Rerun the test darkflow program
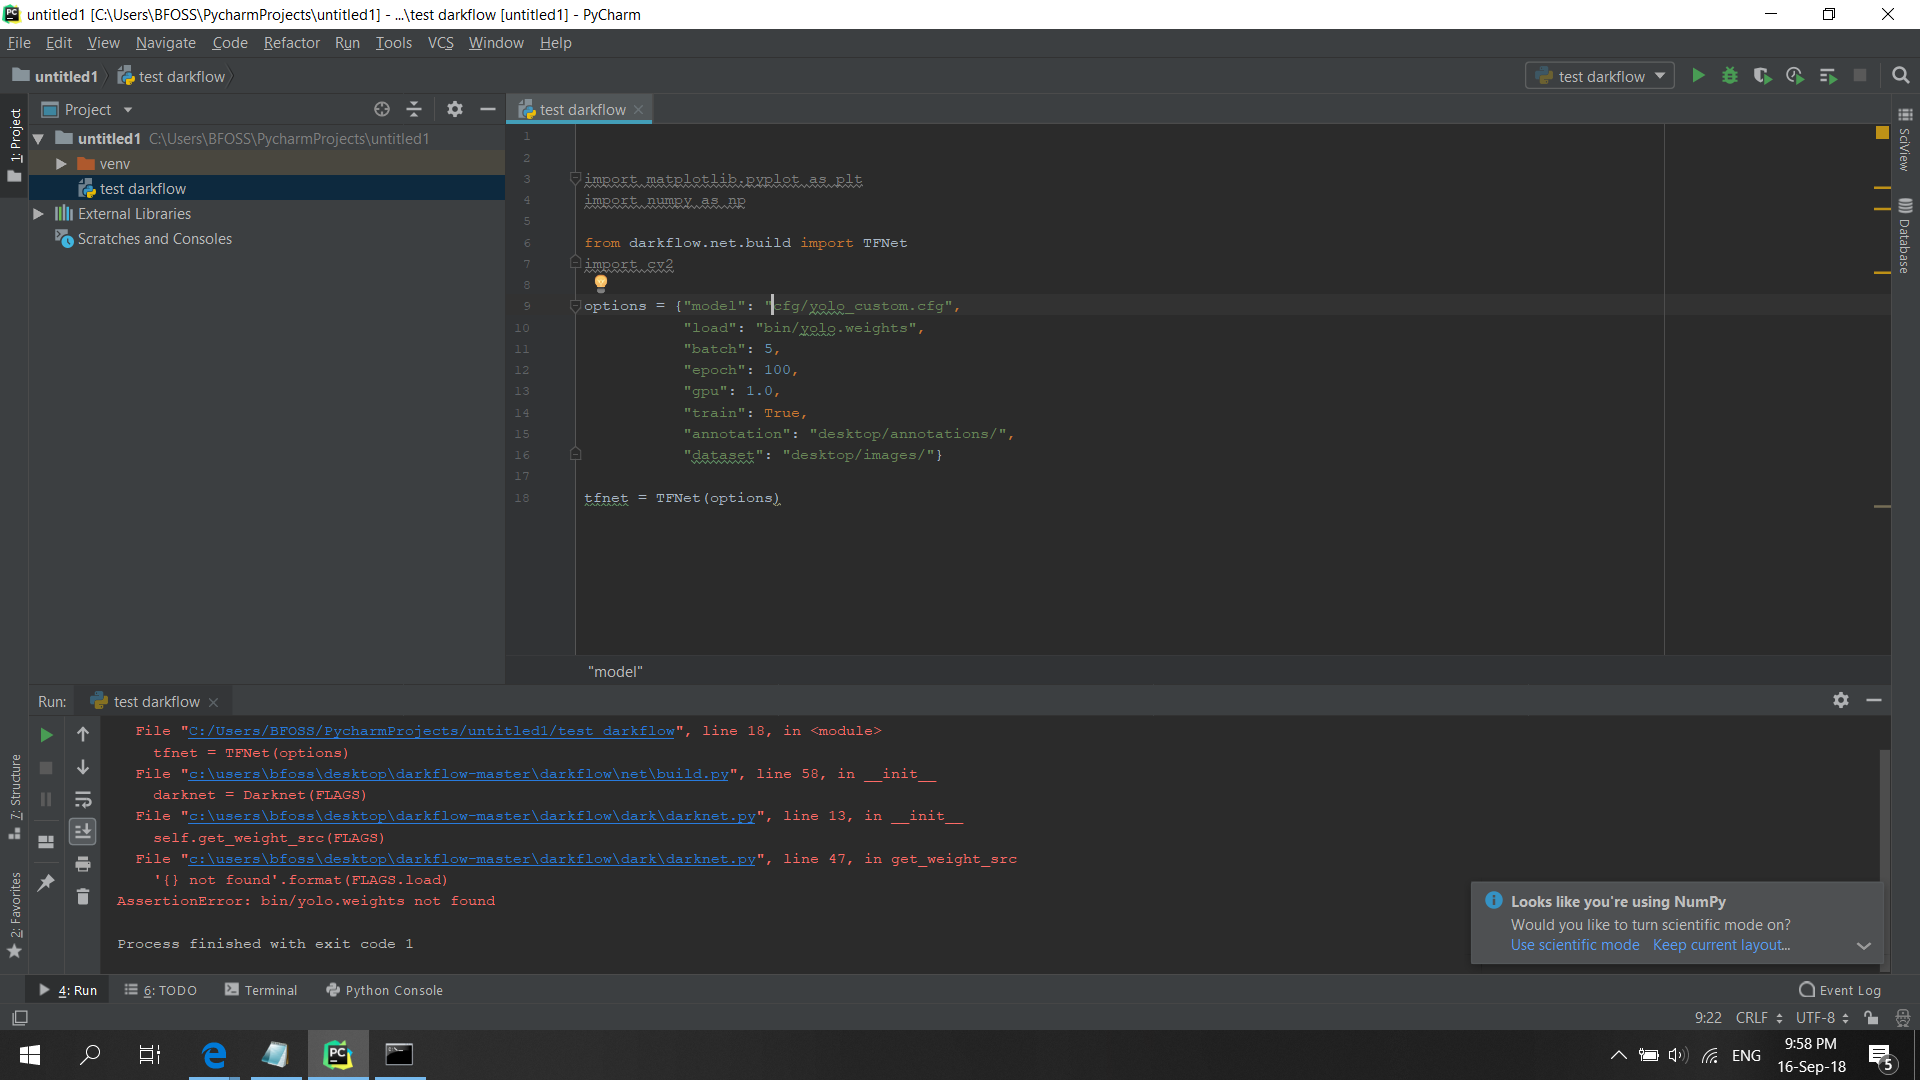The height and width of the screenshot is (1080, 1920). (x=46, y=735)
